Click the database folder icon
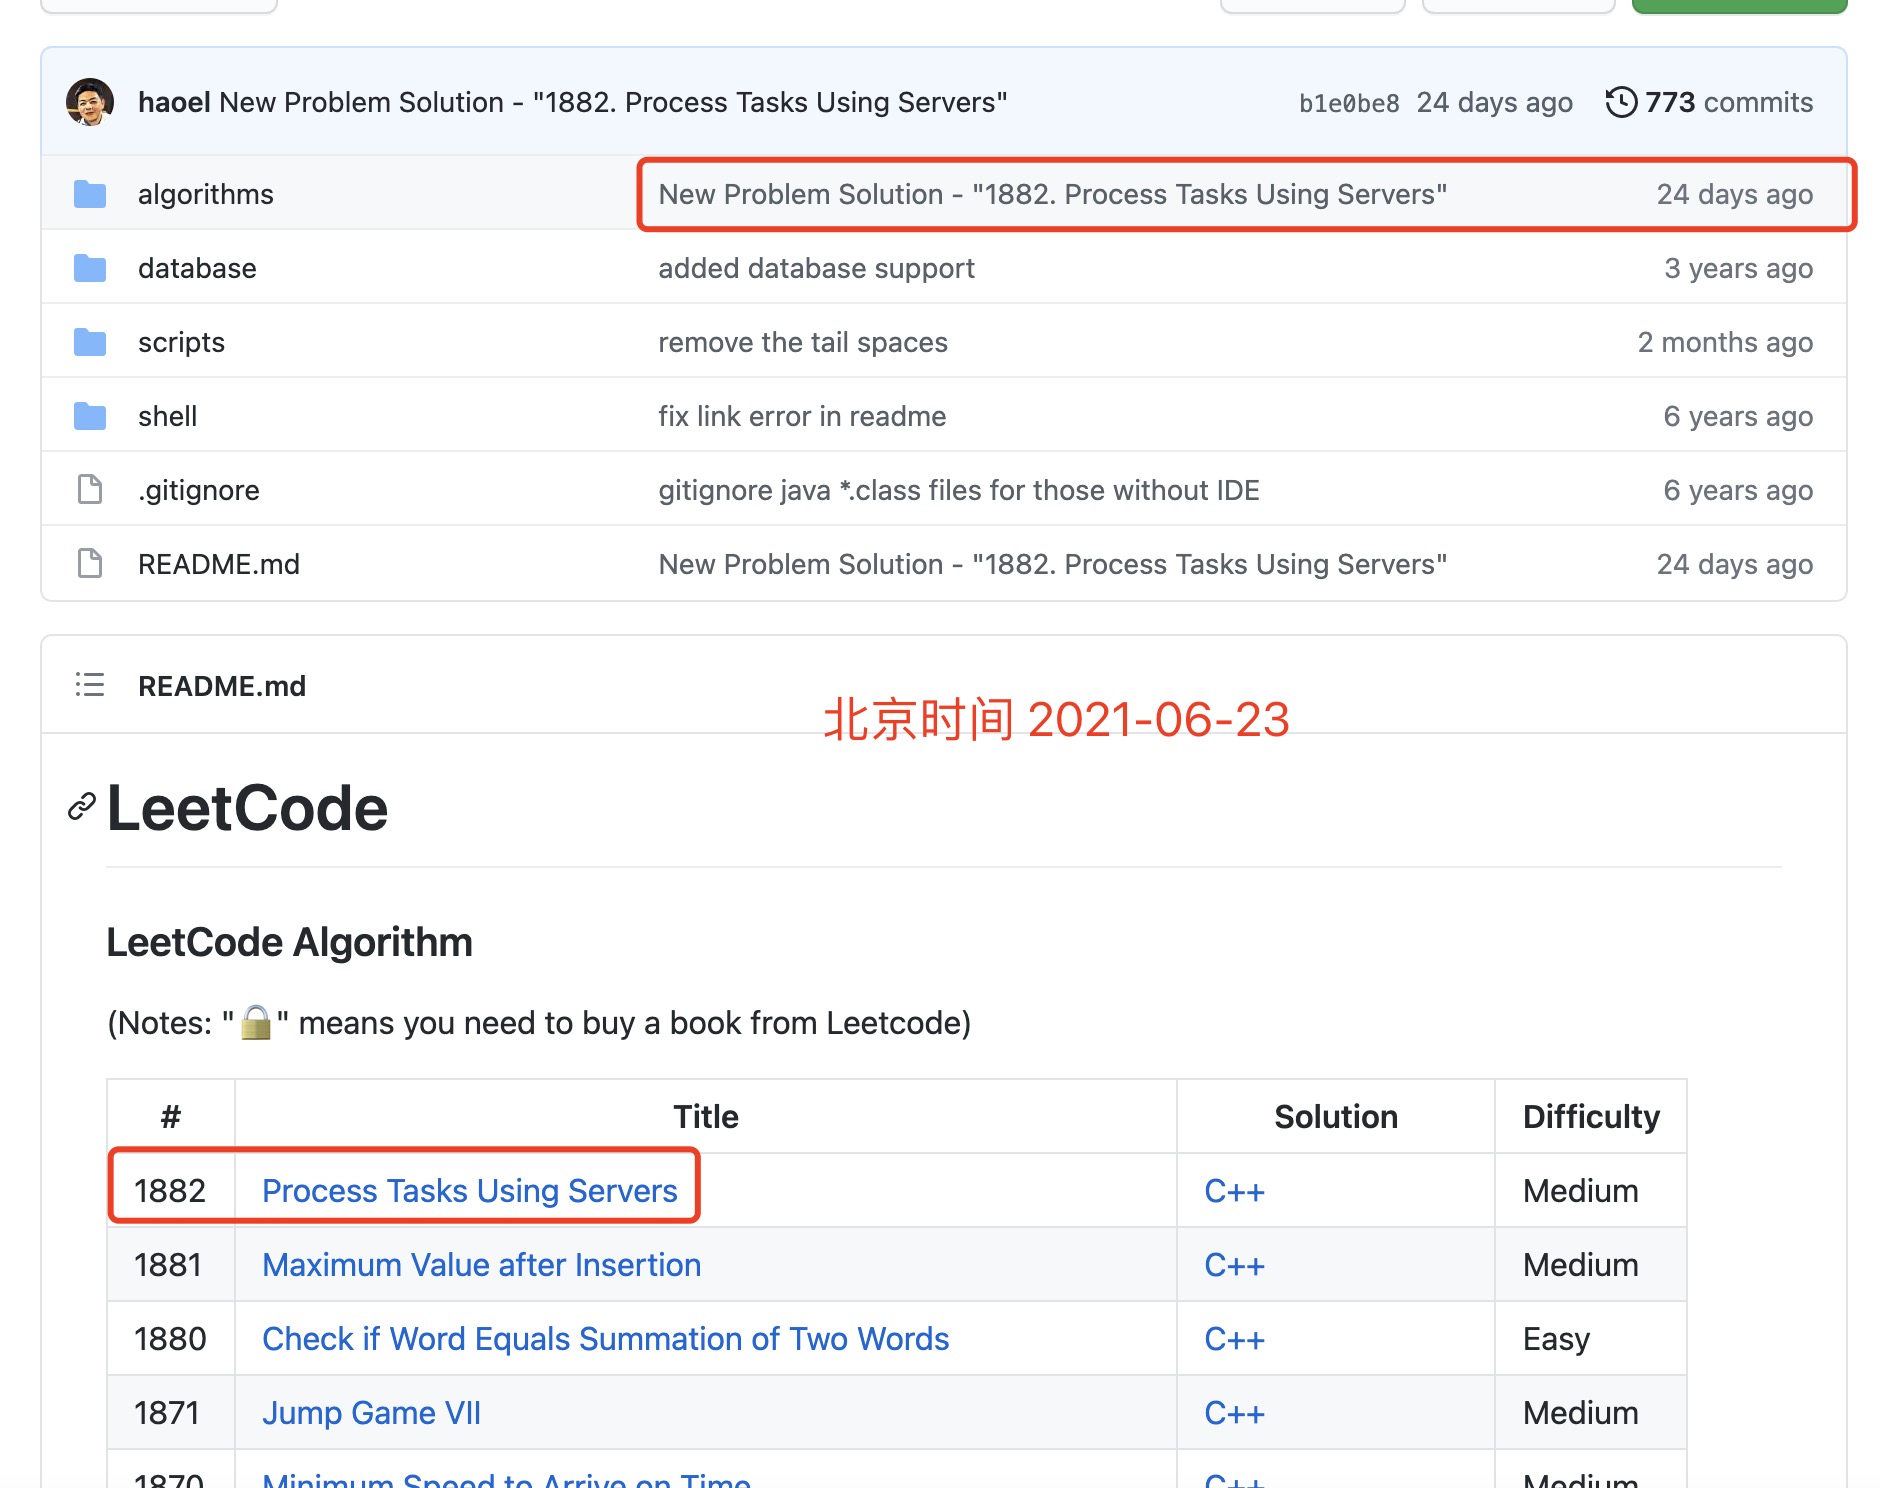1880x1488 pixels. (x=90, y=268)
